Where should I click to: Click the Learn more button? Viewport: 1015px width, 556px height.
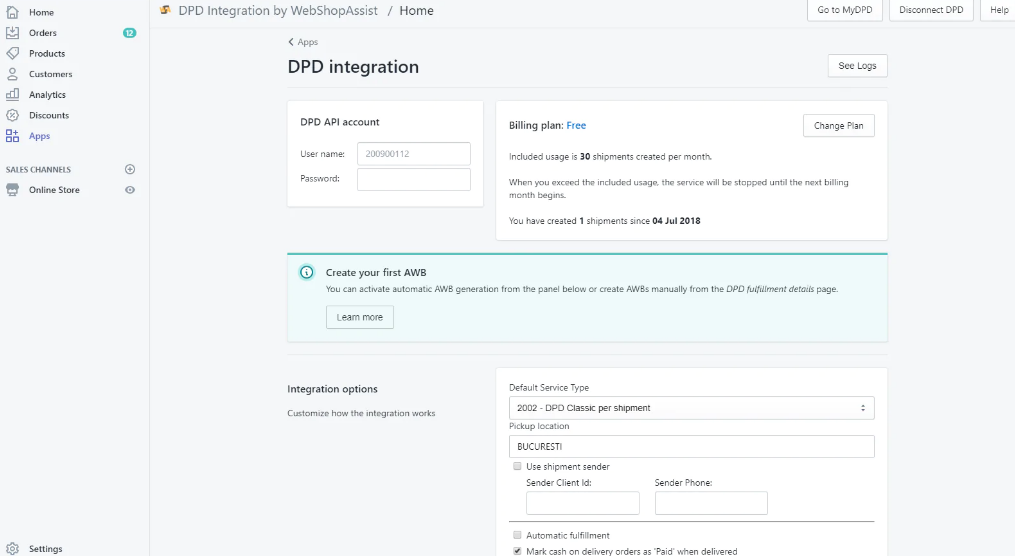tap(360, 317)
